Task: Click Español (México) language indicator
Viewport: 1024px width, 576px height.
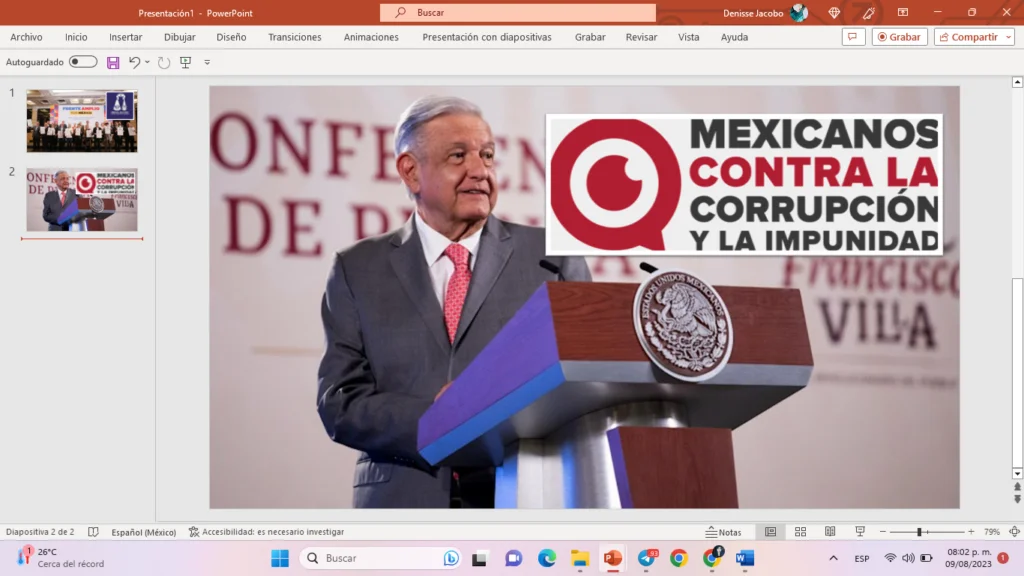Action: tap(144, 532)
